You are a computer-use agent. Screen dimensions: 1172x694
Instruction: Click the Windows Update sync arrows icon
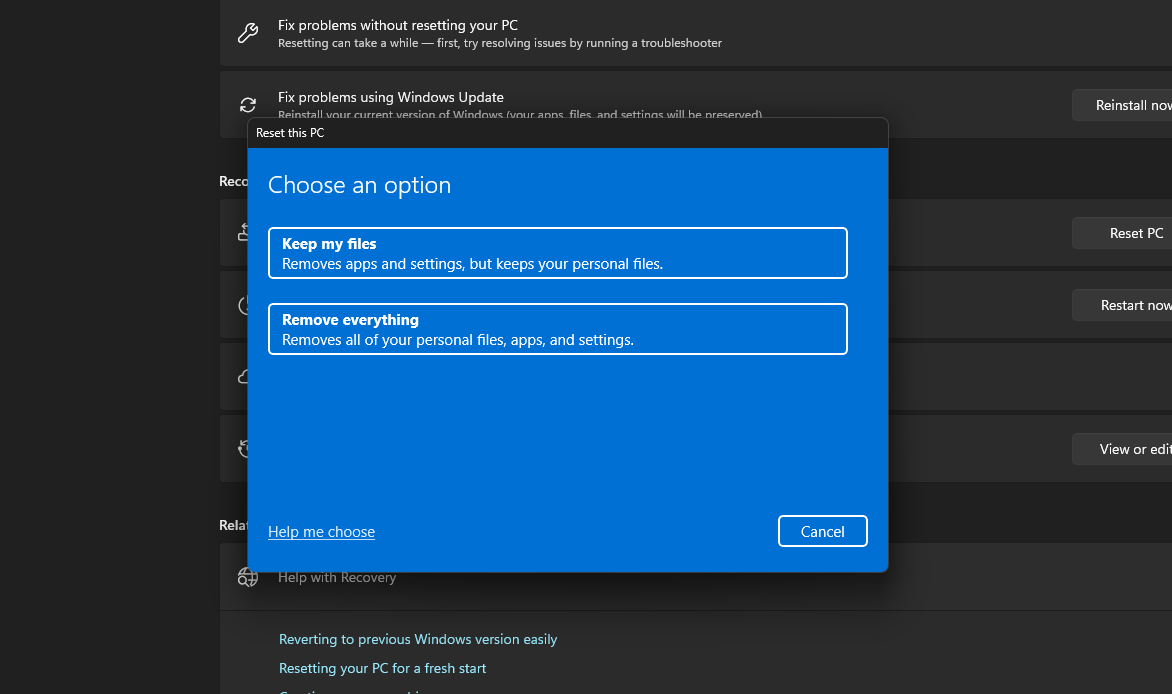coord(247,105)
